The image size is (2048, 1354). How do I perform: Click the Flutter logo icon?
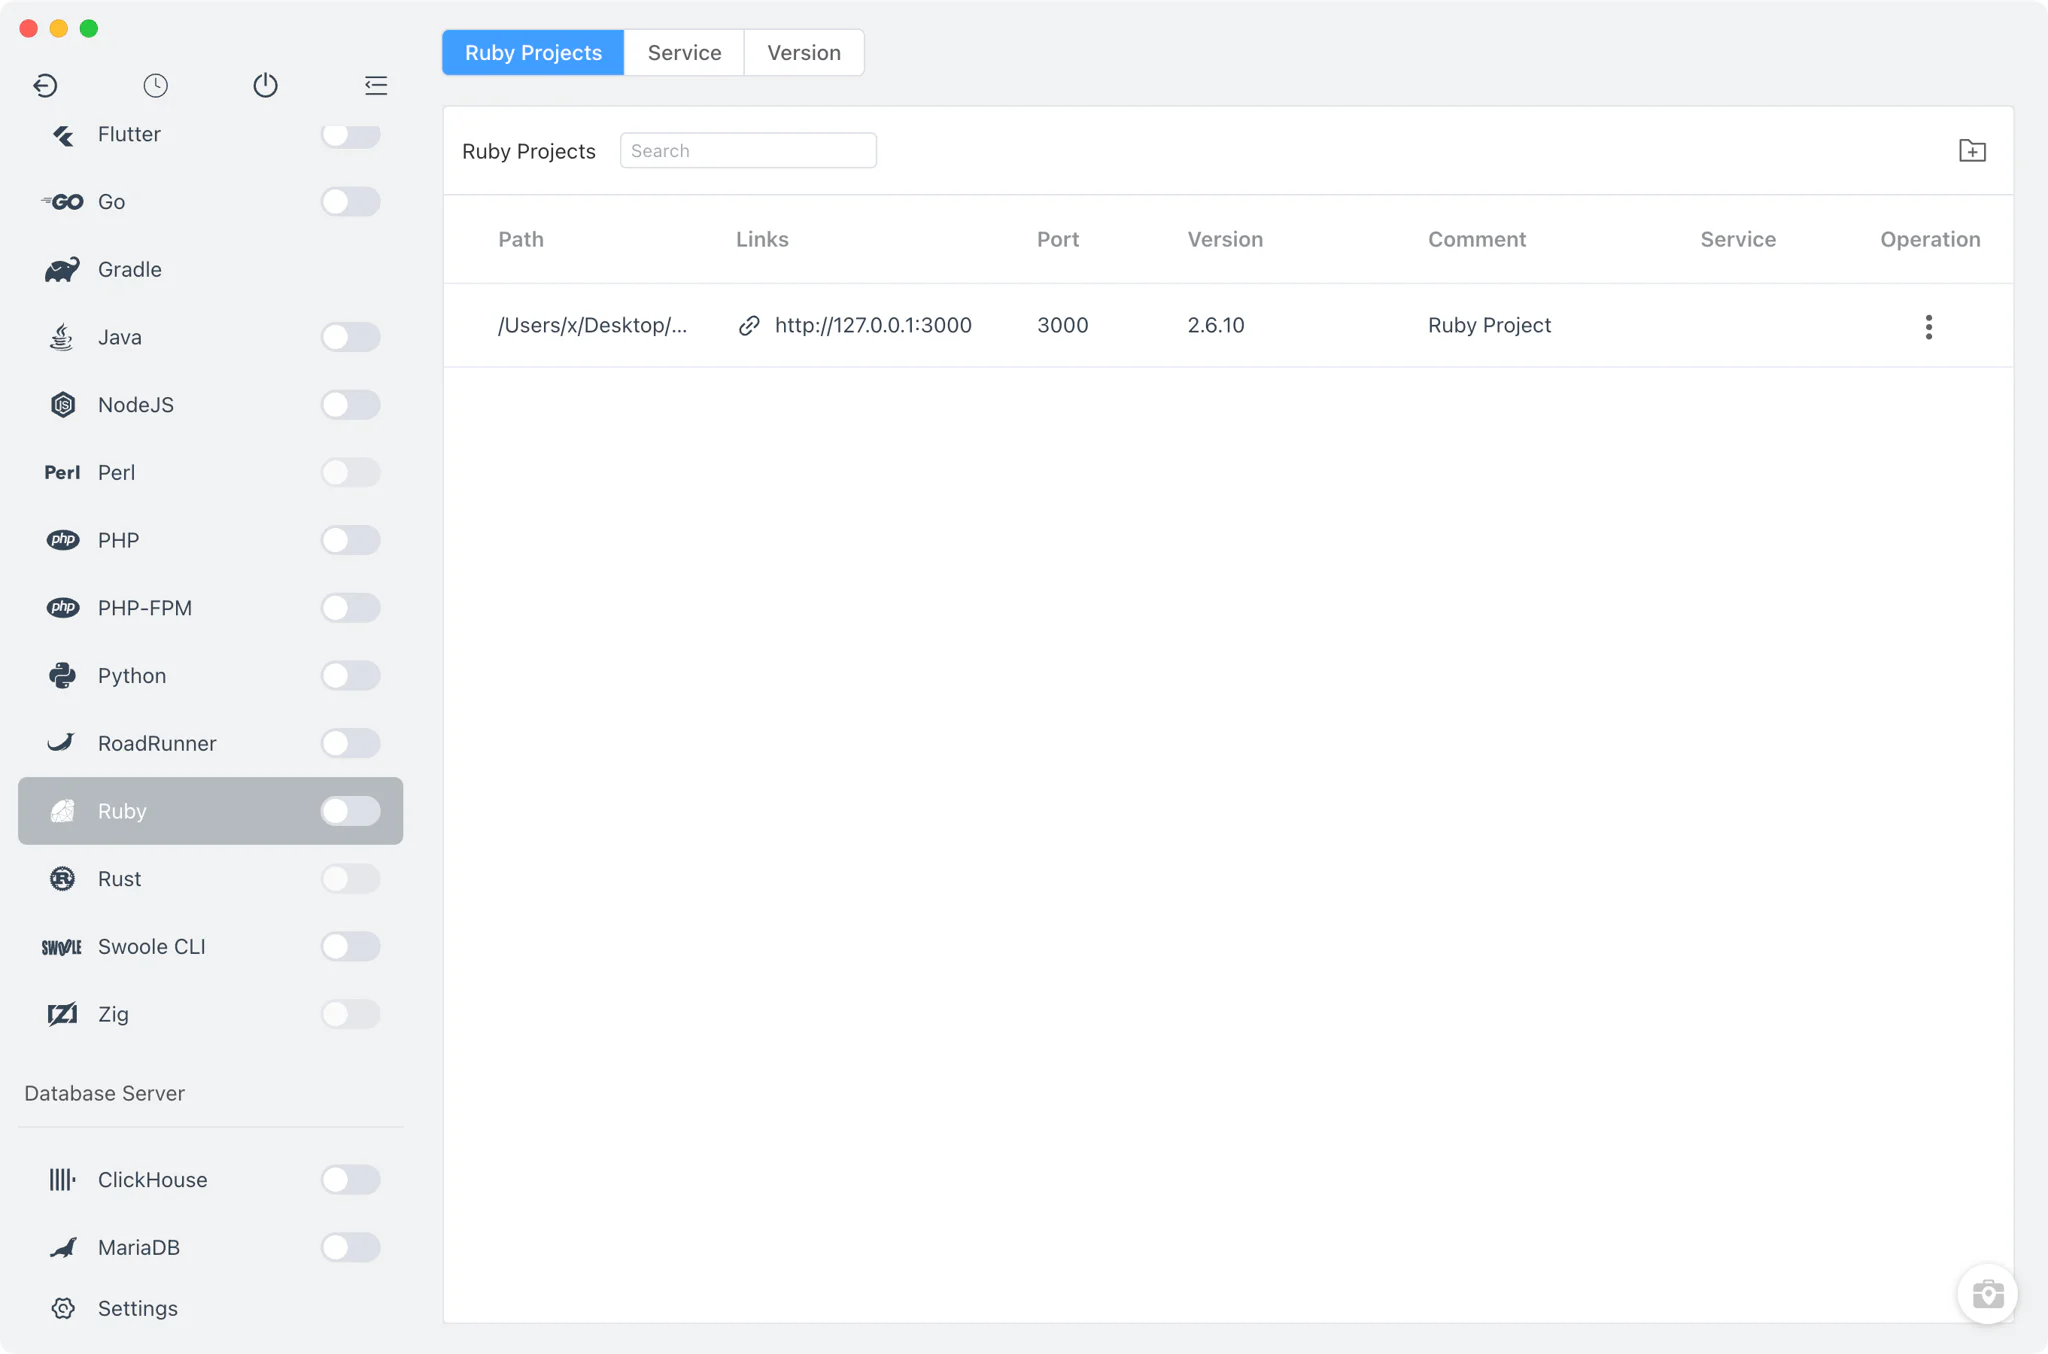(63, 134)
